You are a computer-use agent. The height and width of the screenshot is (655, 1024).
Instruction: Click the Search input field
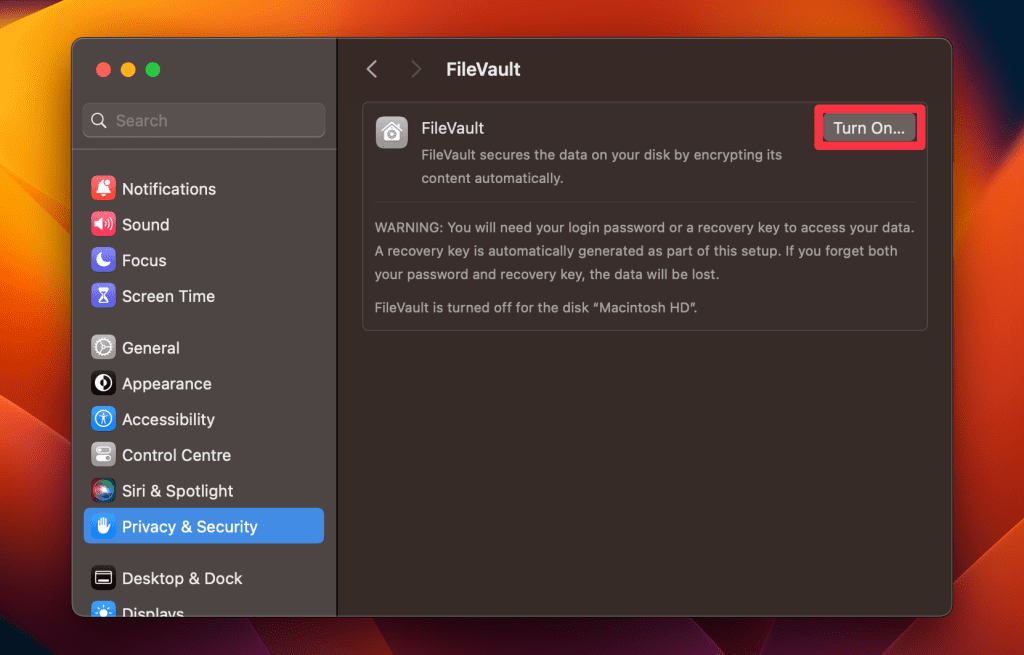click(x=215, y=120)
